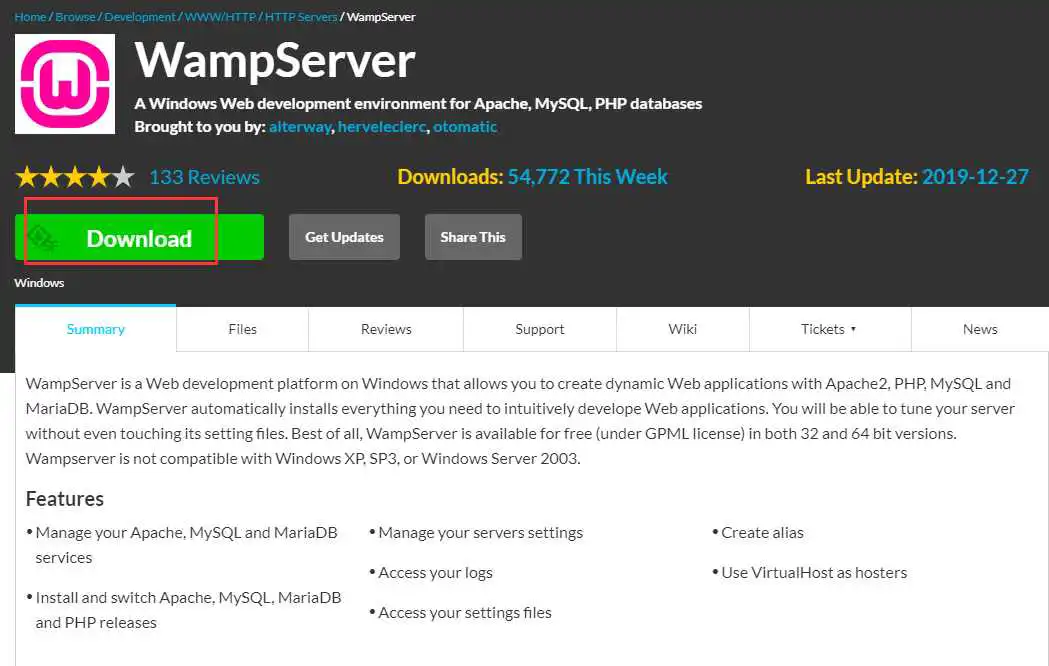Go to Home breadcrumb link
1049x666 pixels.
pos(30,17)
